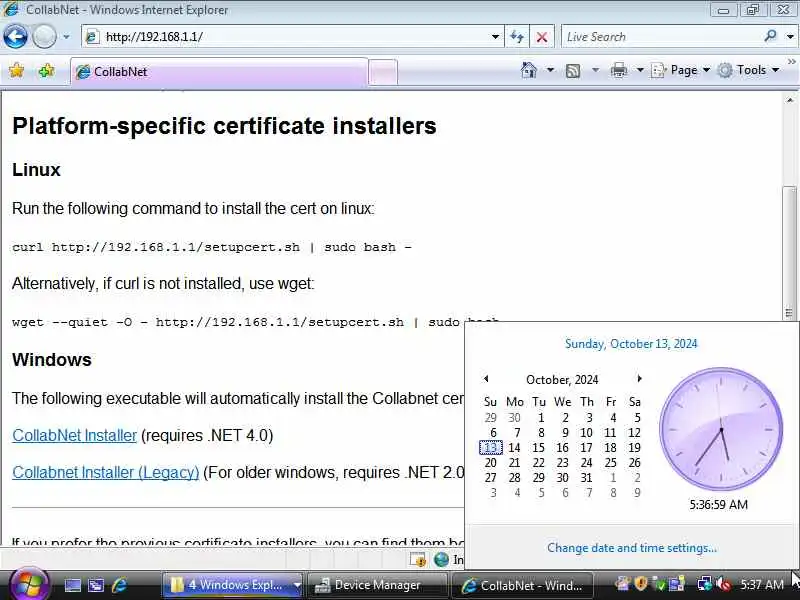Click the curl setupcert.sh command text
Viewport: 800px width, 600px height.
pos(212,247)
